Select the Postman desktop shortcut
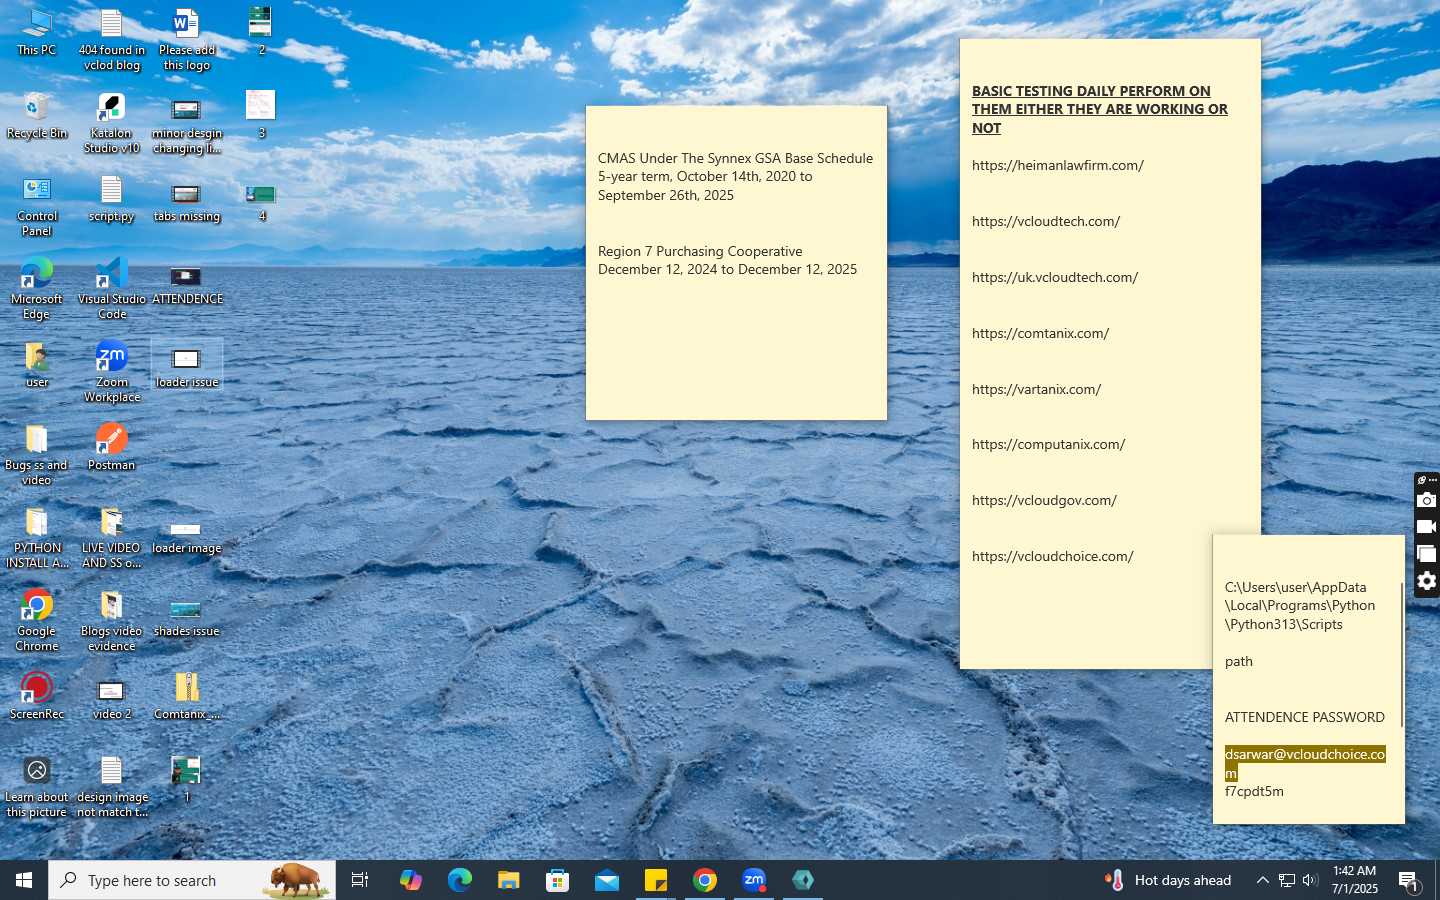The height and width of the screenshot is (900, 1440). click(x=112, y=446)
